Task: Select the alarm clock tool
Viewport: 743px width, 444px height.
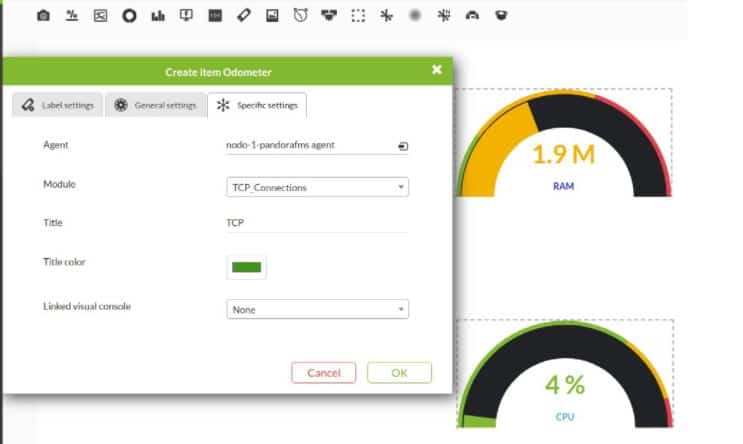Action: click(300, 16)
